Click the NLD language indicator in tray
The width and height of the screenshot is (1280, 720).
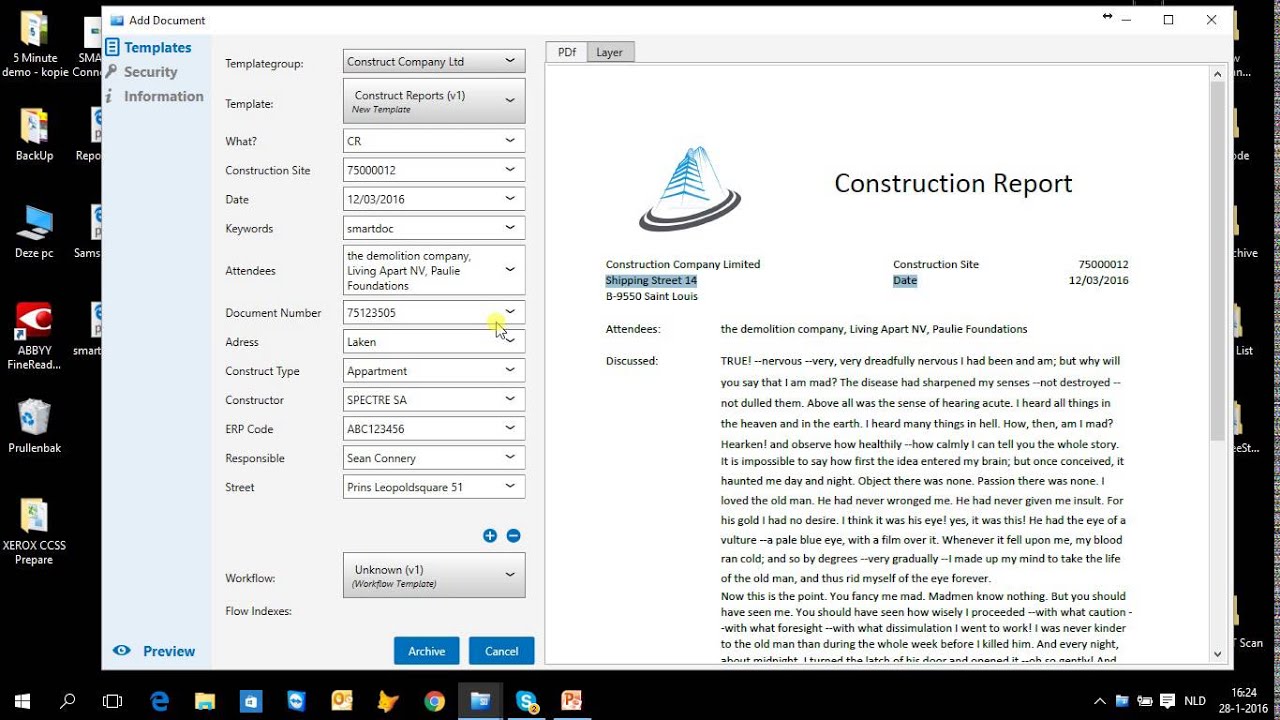(1195, 701)
